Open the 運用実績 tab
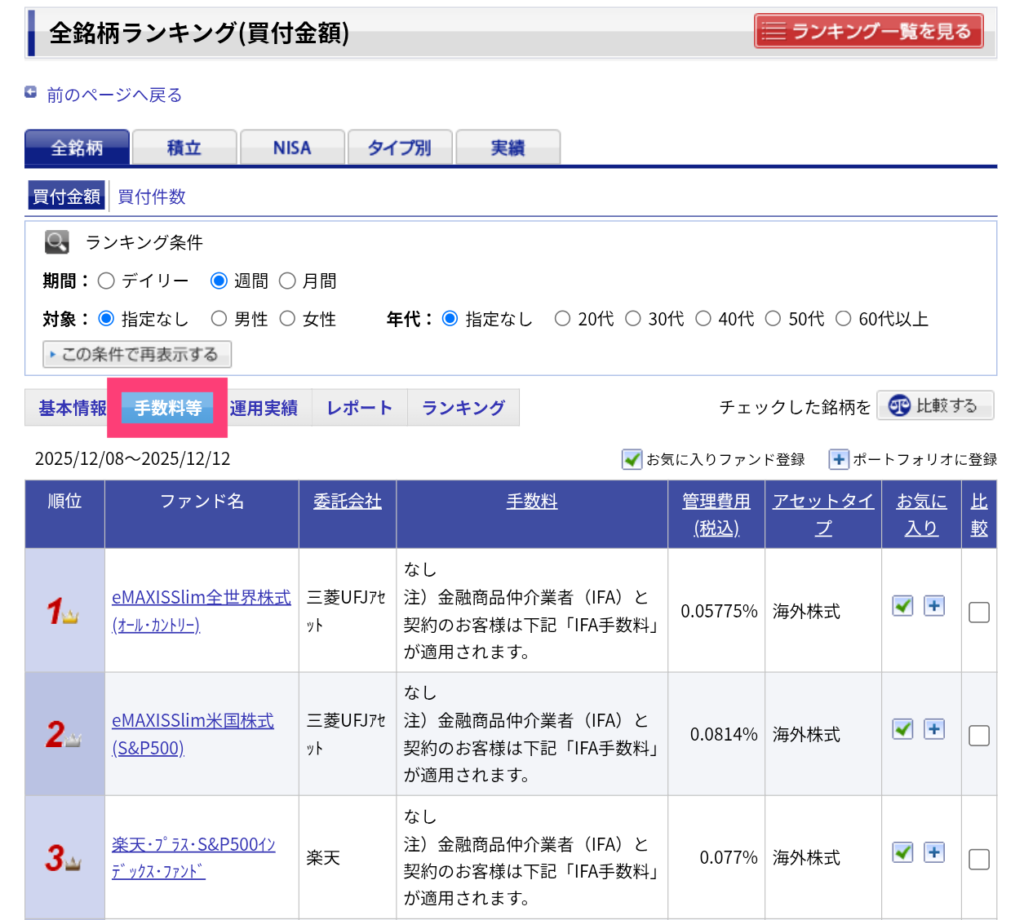The height and width of the screenshot is (920, 1024). tap(263, 408)
